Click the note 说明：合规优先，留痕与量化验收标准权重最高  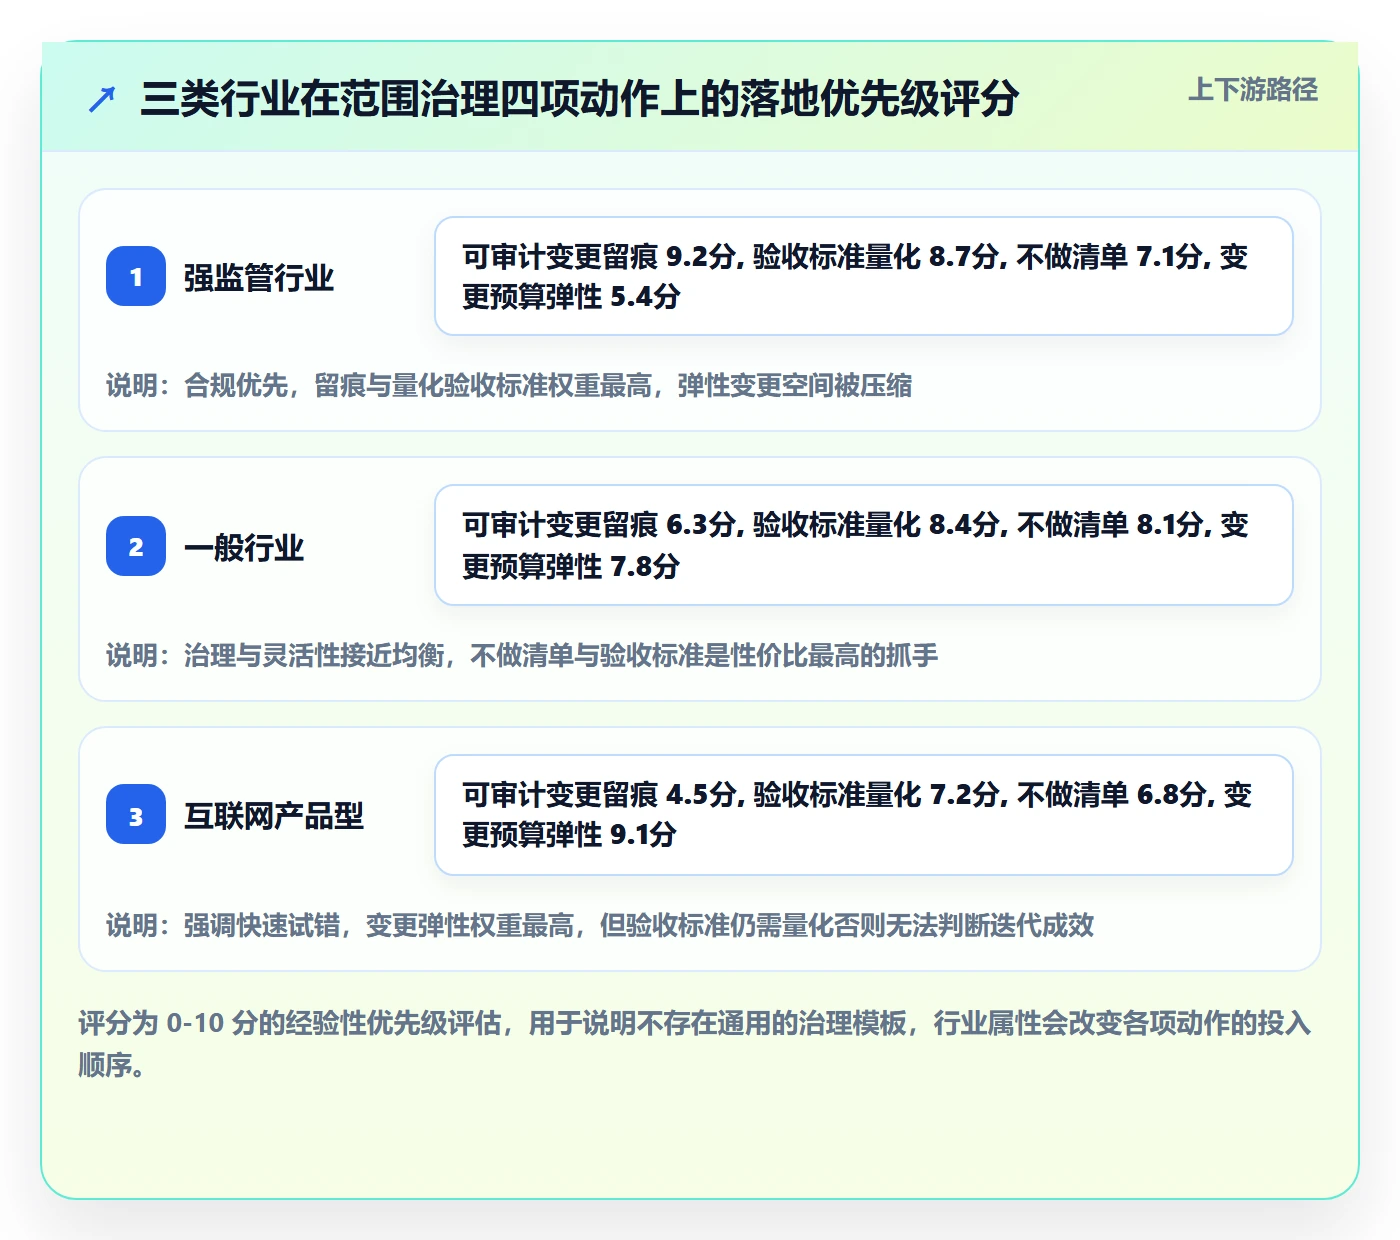(x=509, y=385)
